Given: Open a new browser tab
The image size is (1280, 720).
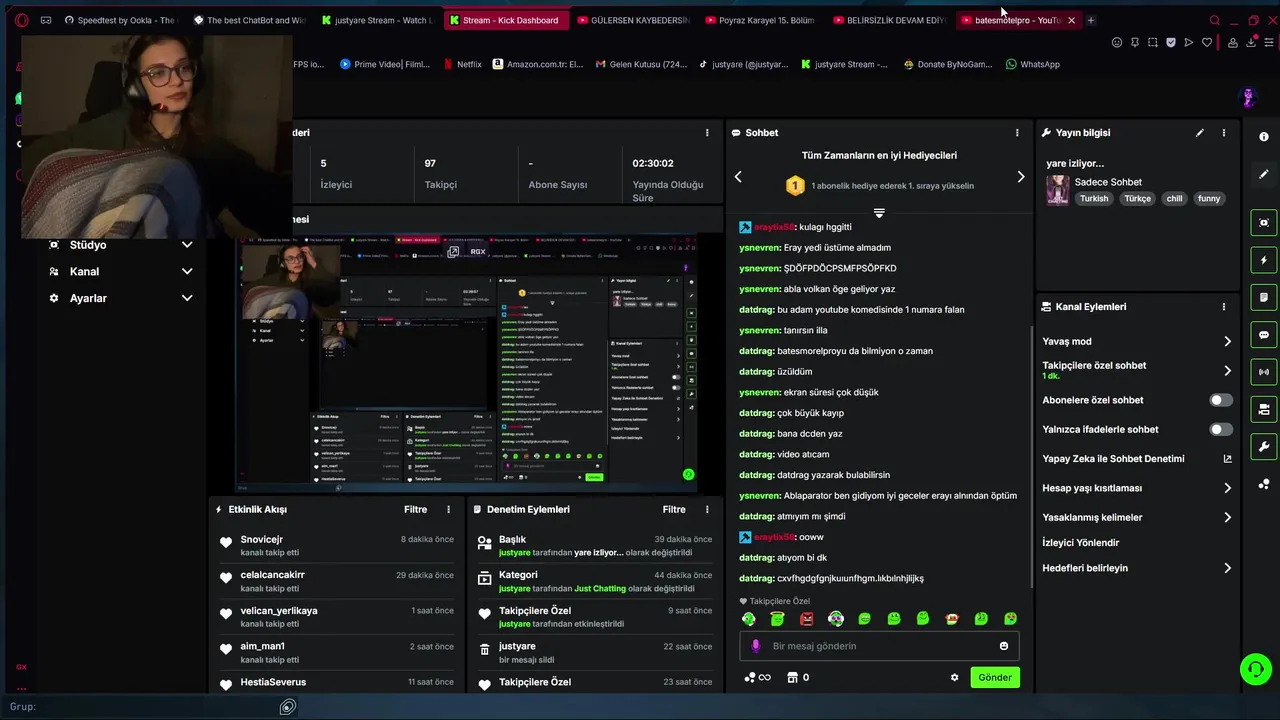Looking at the screenshot, I should [x=1090, y=20].
